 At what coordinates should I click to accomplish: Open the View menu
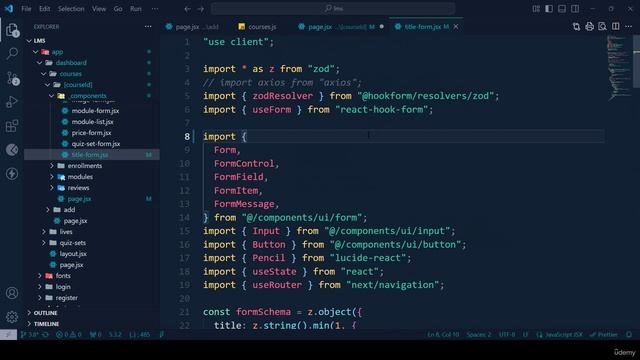click(99, 9)
